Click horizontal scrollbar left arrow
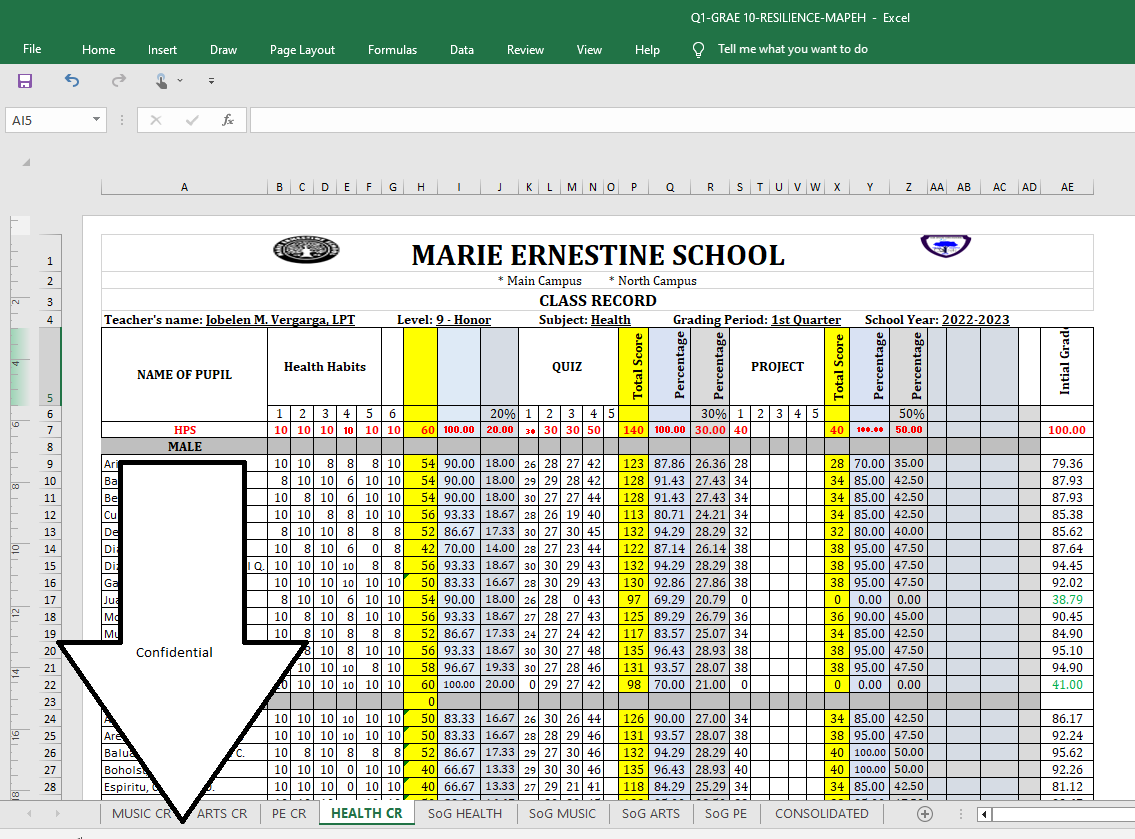1135x839 pixels. 984,814
